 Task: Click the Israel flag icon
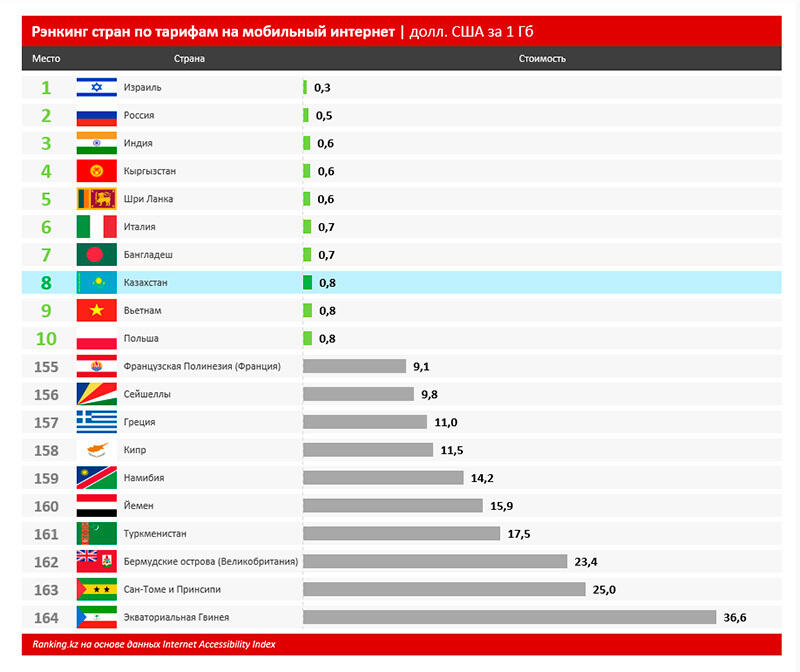click(97, 88)
